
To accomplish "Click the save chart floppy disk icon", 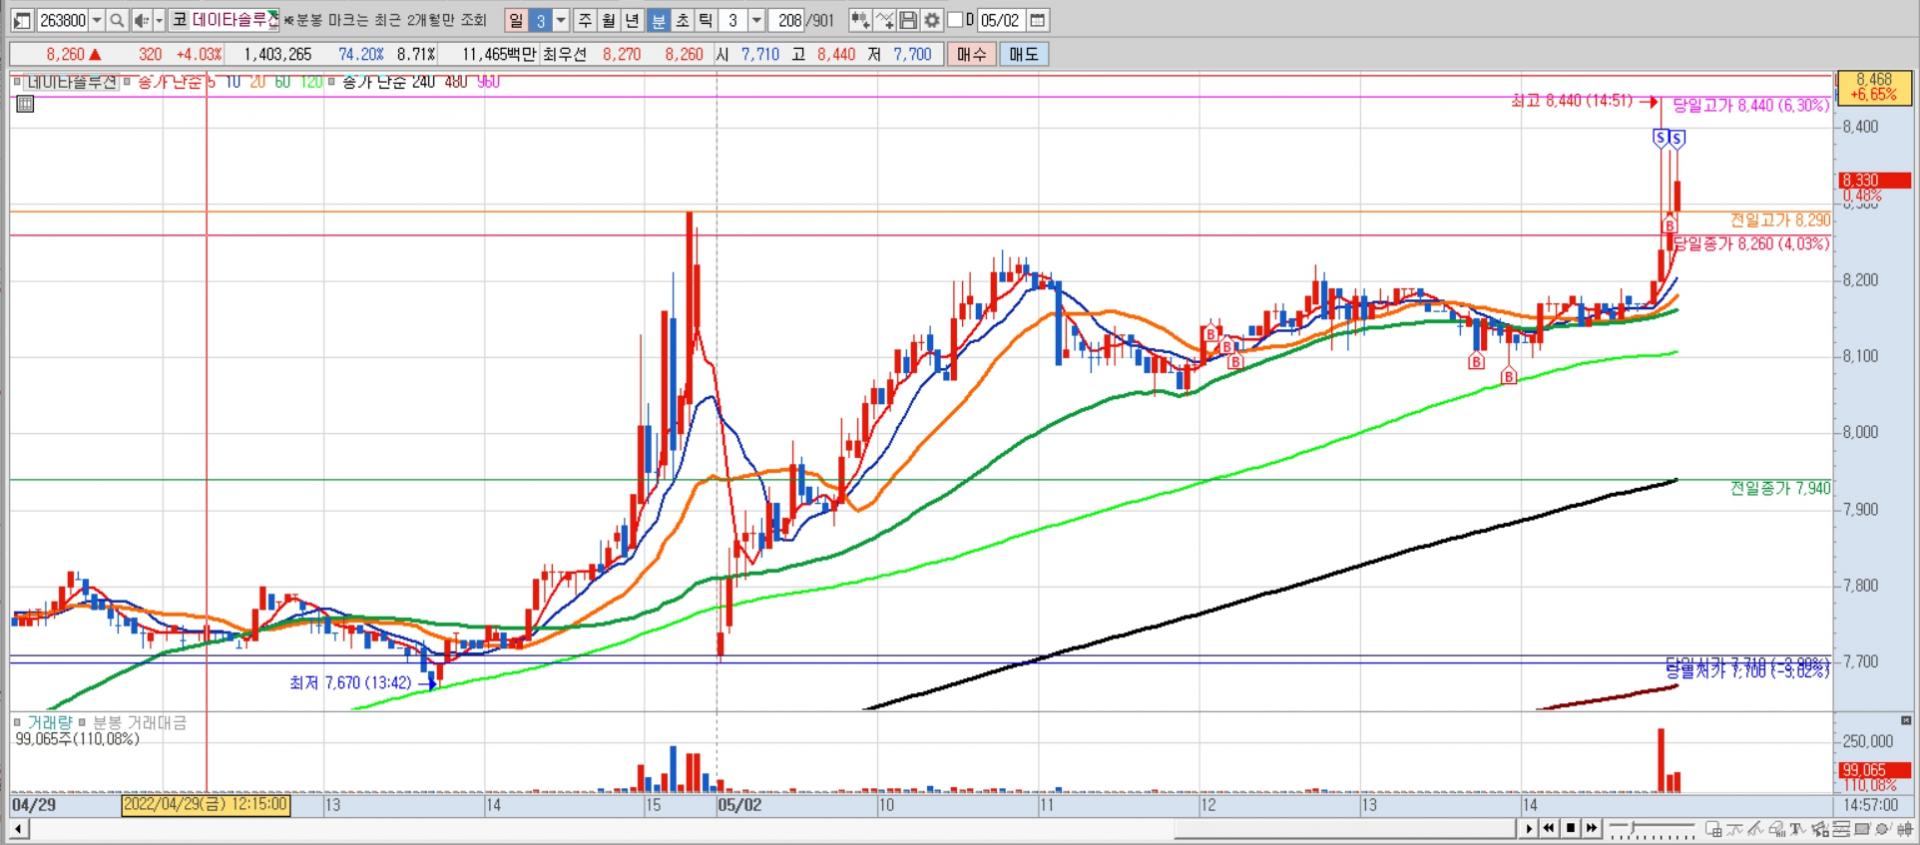I will point(908,20).
